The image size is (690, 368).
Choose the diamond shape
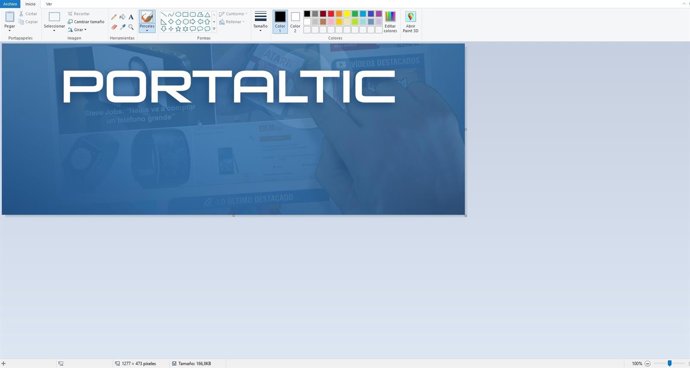(x=171, y=22)
